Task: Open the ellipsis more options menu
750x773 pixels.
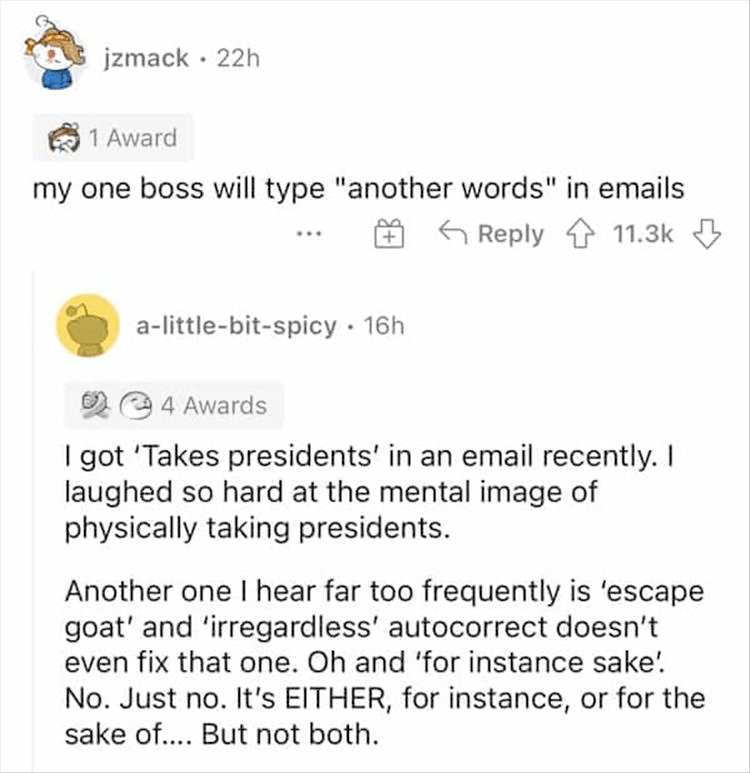Action: tap(309, 234)
